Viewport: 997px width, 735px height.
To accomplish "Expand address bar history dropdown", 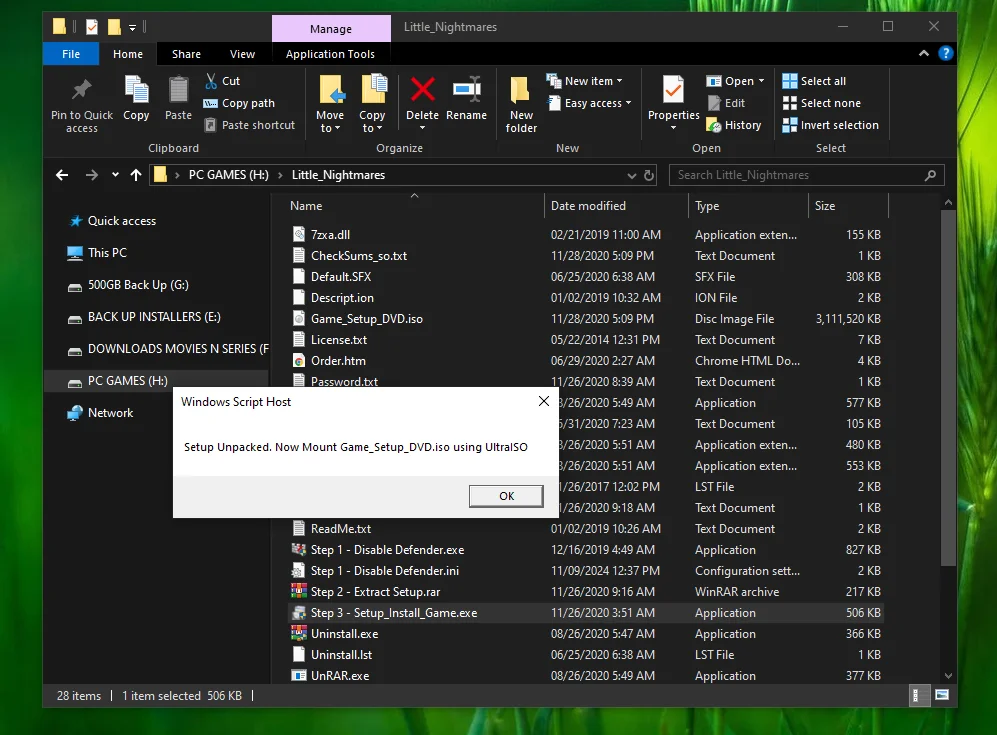I will [x=631, y=175].
